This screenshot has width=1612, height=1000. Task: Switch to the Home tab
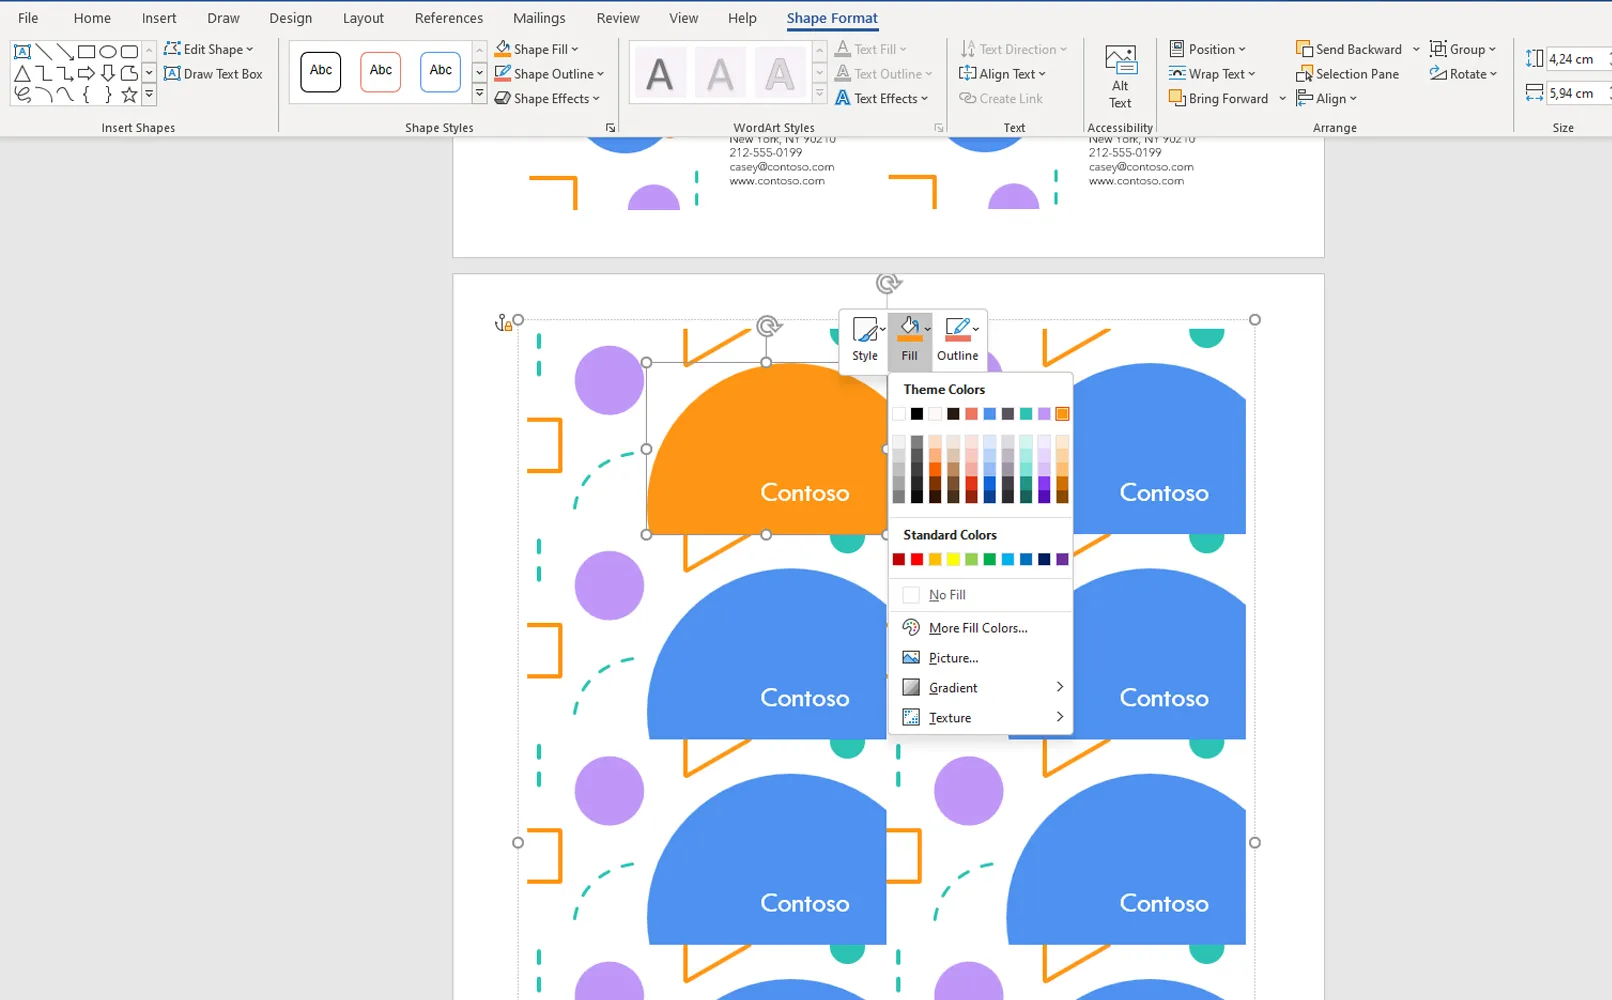click(92, 18)
